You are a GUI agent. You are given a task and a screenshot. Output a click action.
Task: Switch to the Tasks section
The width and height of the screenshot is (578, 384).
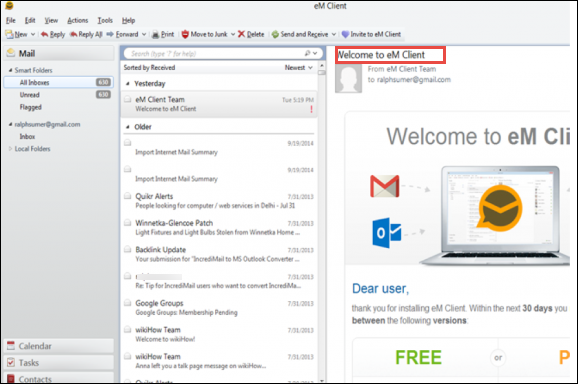click(x=59, y=363)
